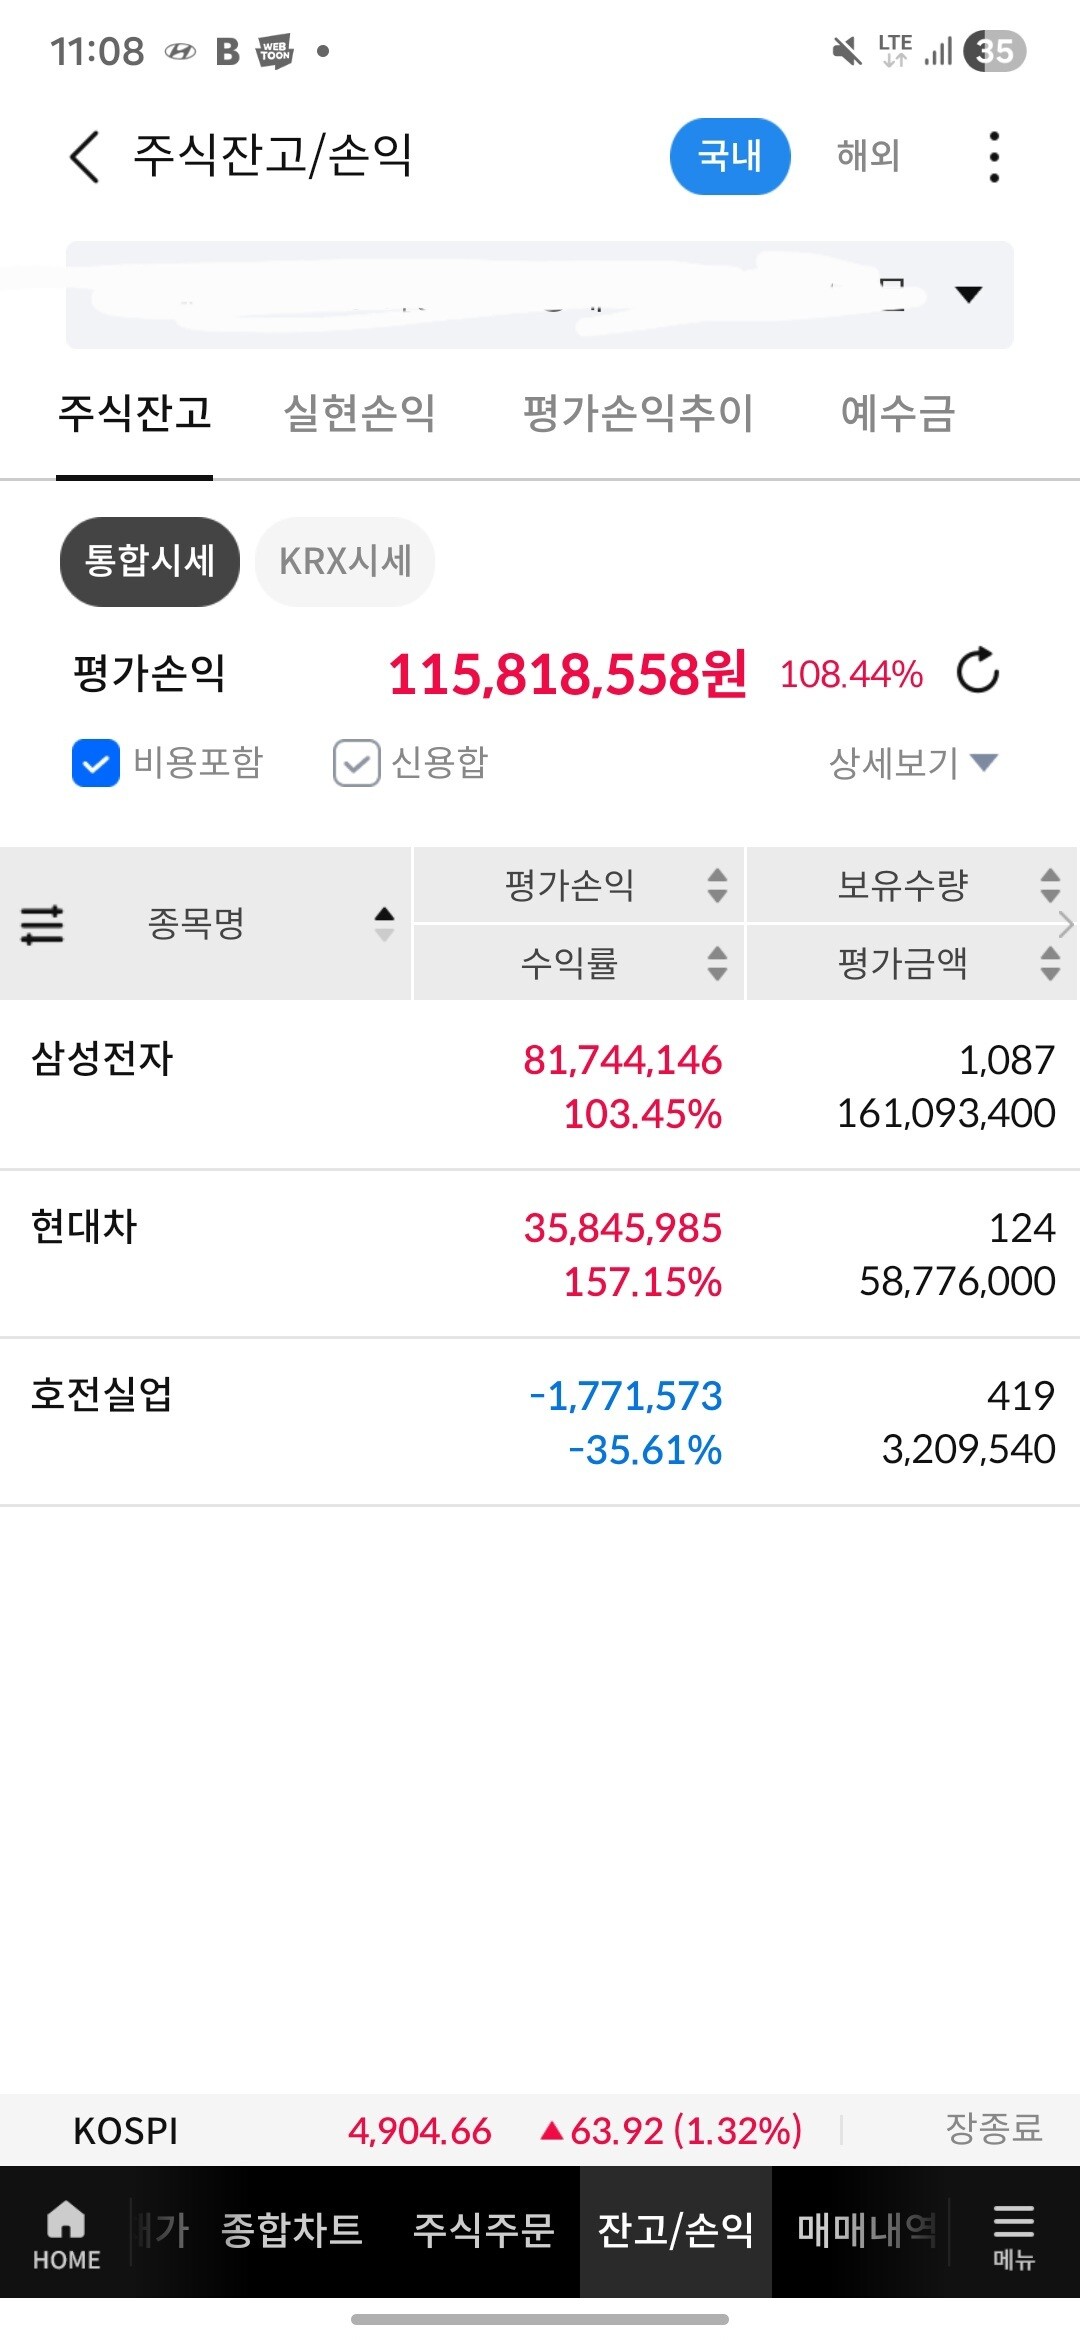
Task: Open the 예수금 tab
Action: (897, 413)
